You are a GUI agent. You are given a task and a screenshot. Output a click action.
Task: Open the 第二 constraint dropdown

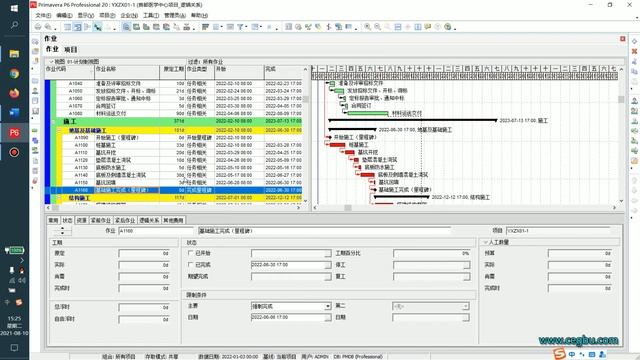[x=465, y=306]
